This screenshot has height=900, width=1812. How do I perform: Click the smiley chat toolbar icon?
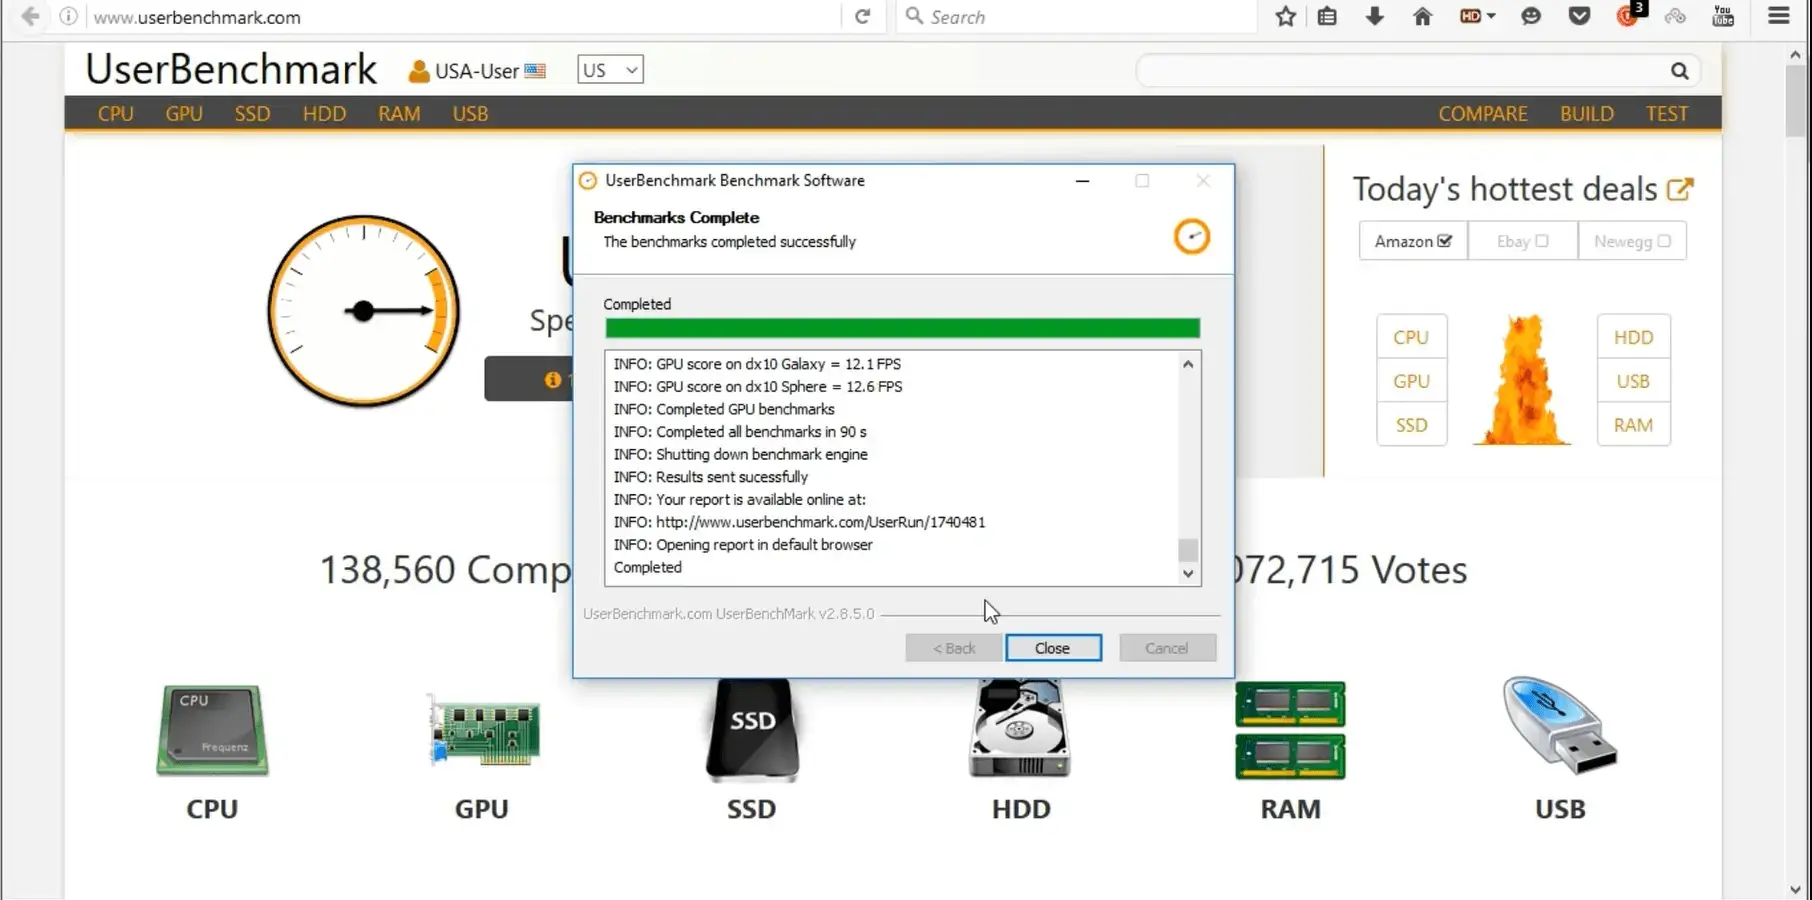click(1531, 16)
